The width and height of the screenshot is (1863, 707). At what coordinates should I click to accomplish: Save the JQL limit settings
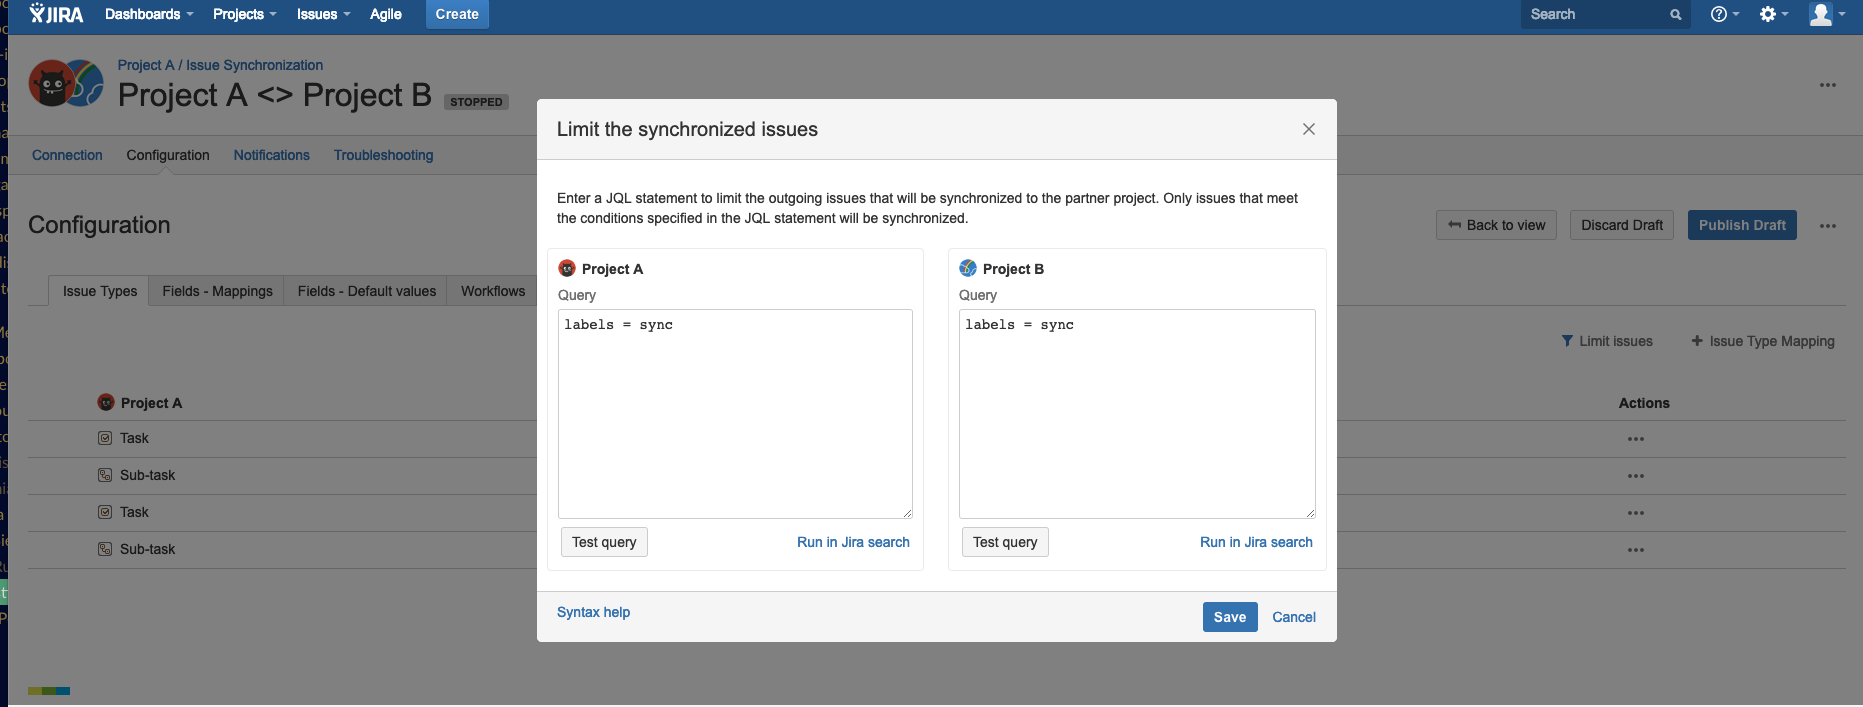(1229, 617)
